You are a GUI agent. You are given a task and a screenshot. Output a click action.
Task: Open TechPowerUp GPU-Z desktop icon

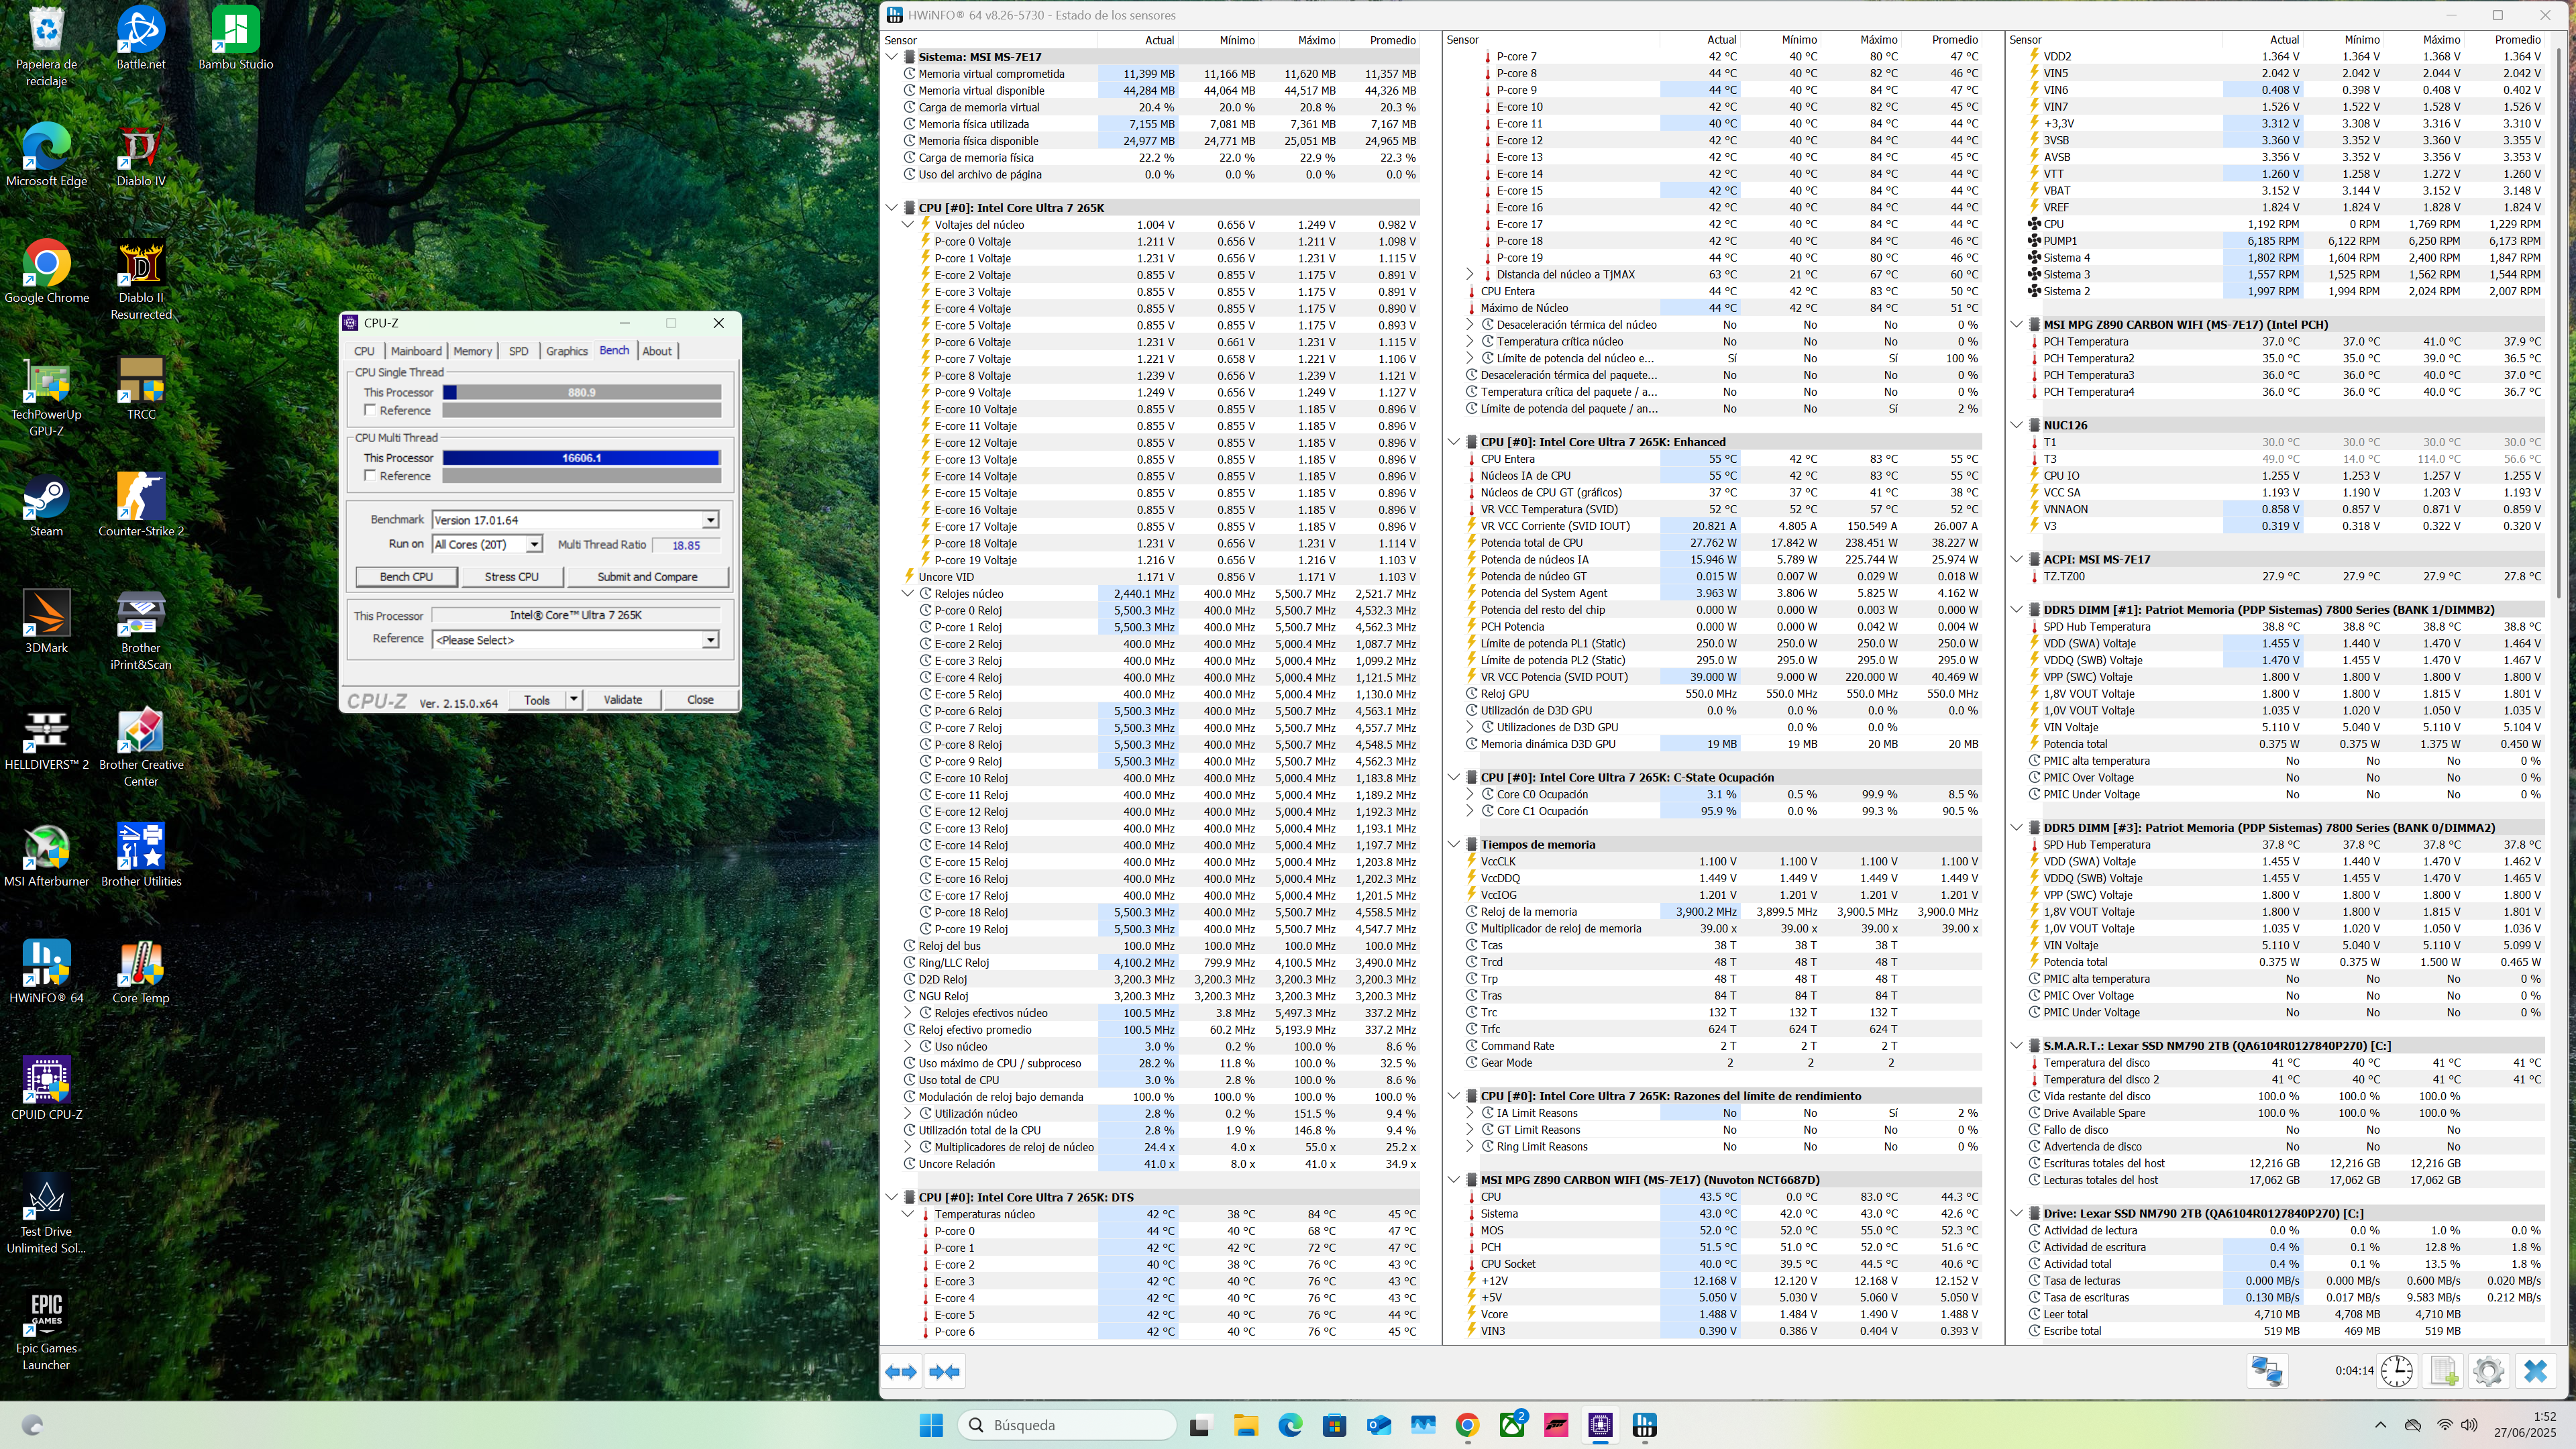(x=46, y=397)
